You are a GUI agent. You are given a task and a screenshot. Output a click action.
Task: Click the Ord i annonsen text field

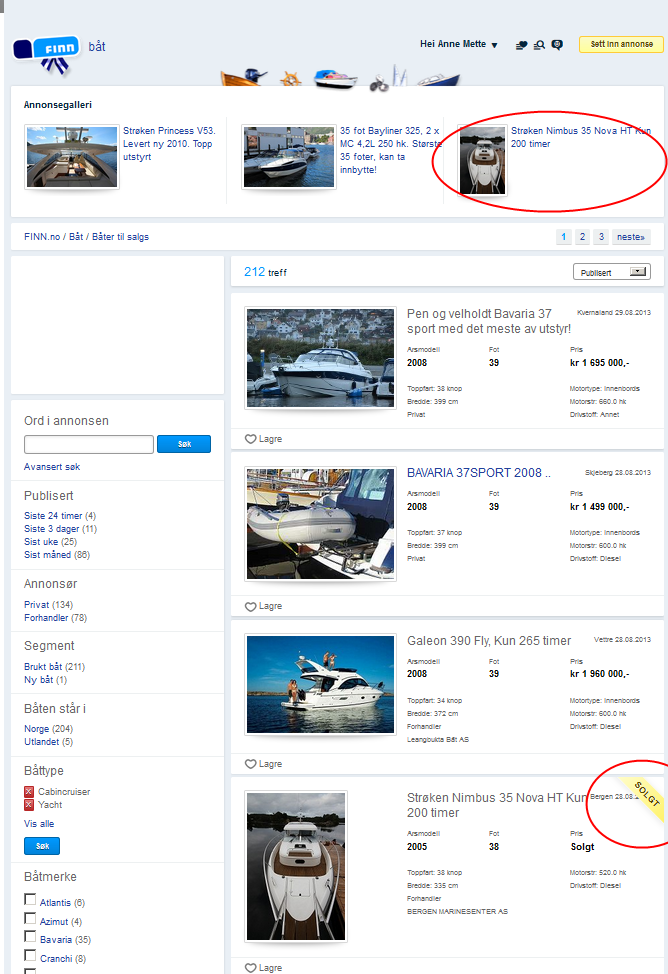pyautogui.click(x=89, y=444)
